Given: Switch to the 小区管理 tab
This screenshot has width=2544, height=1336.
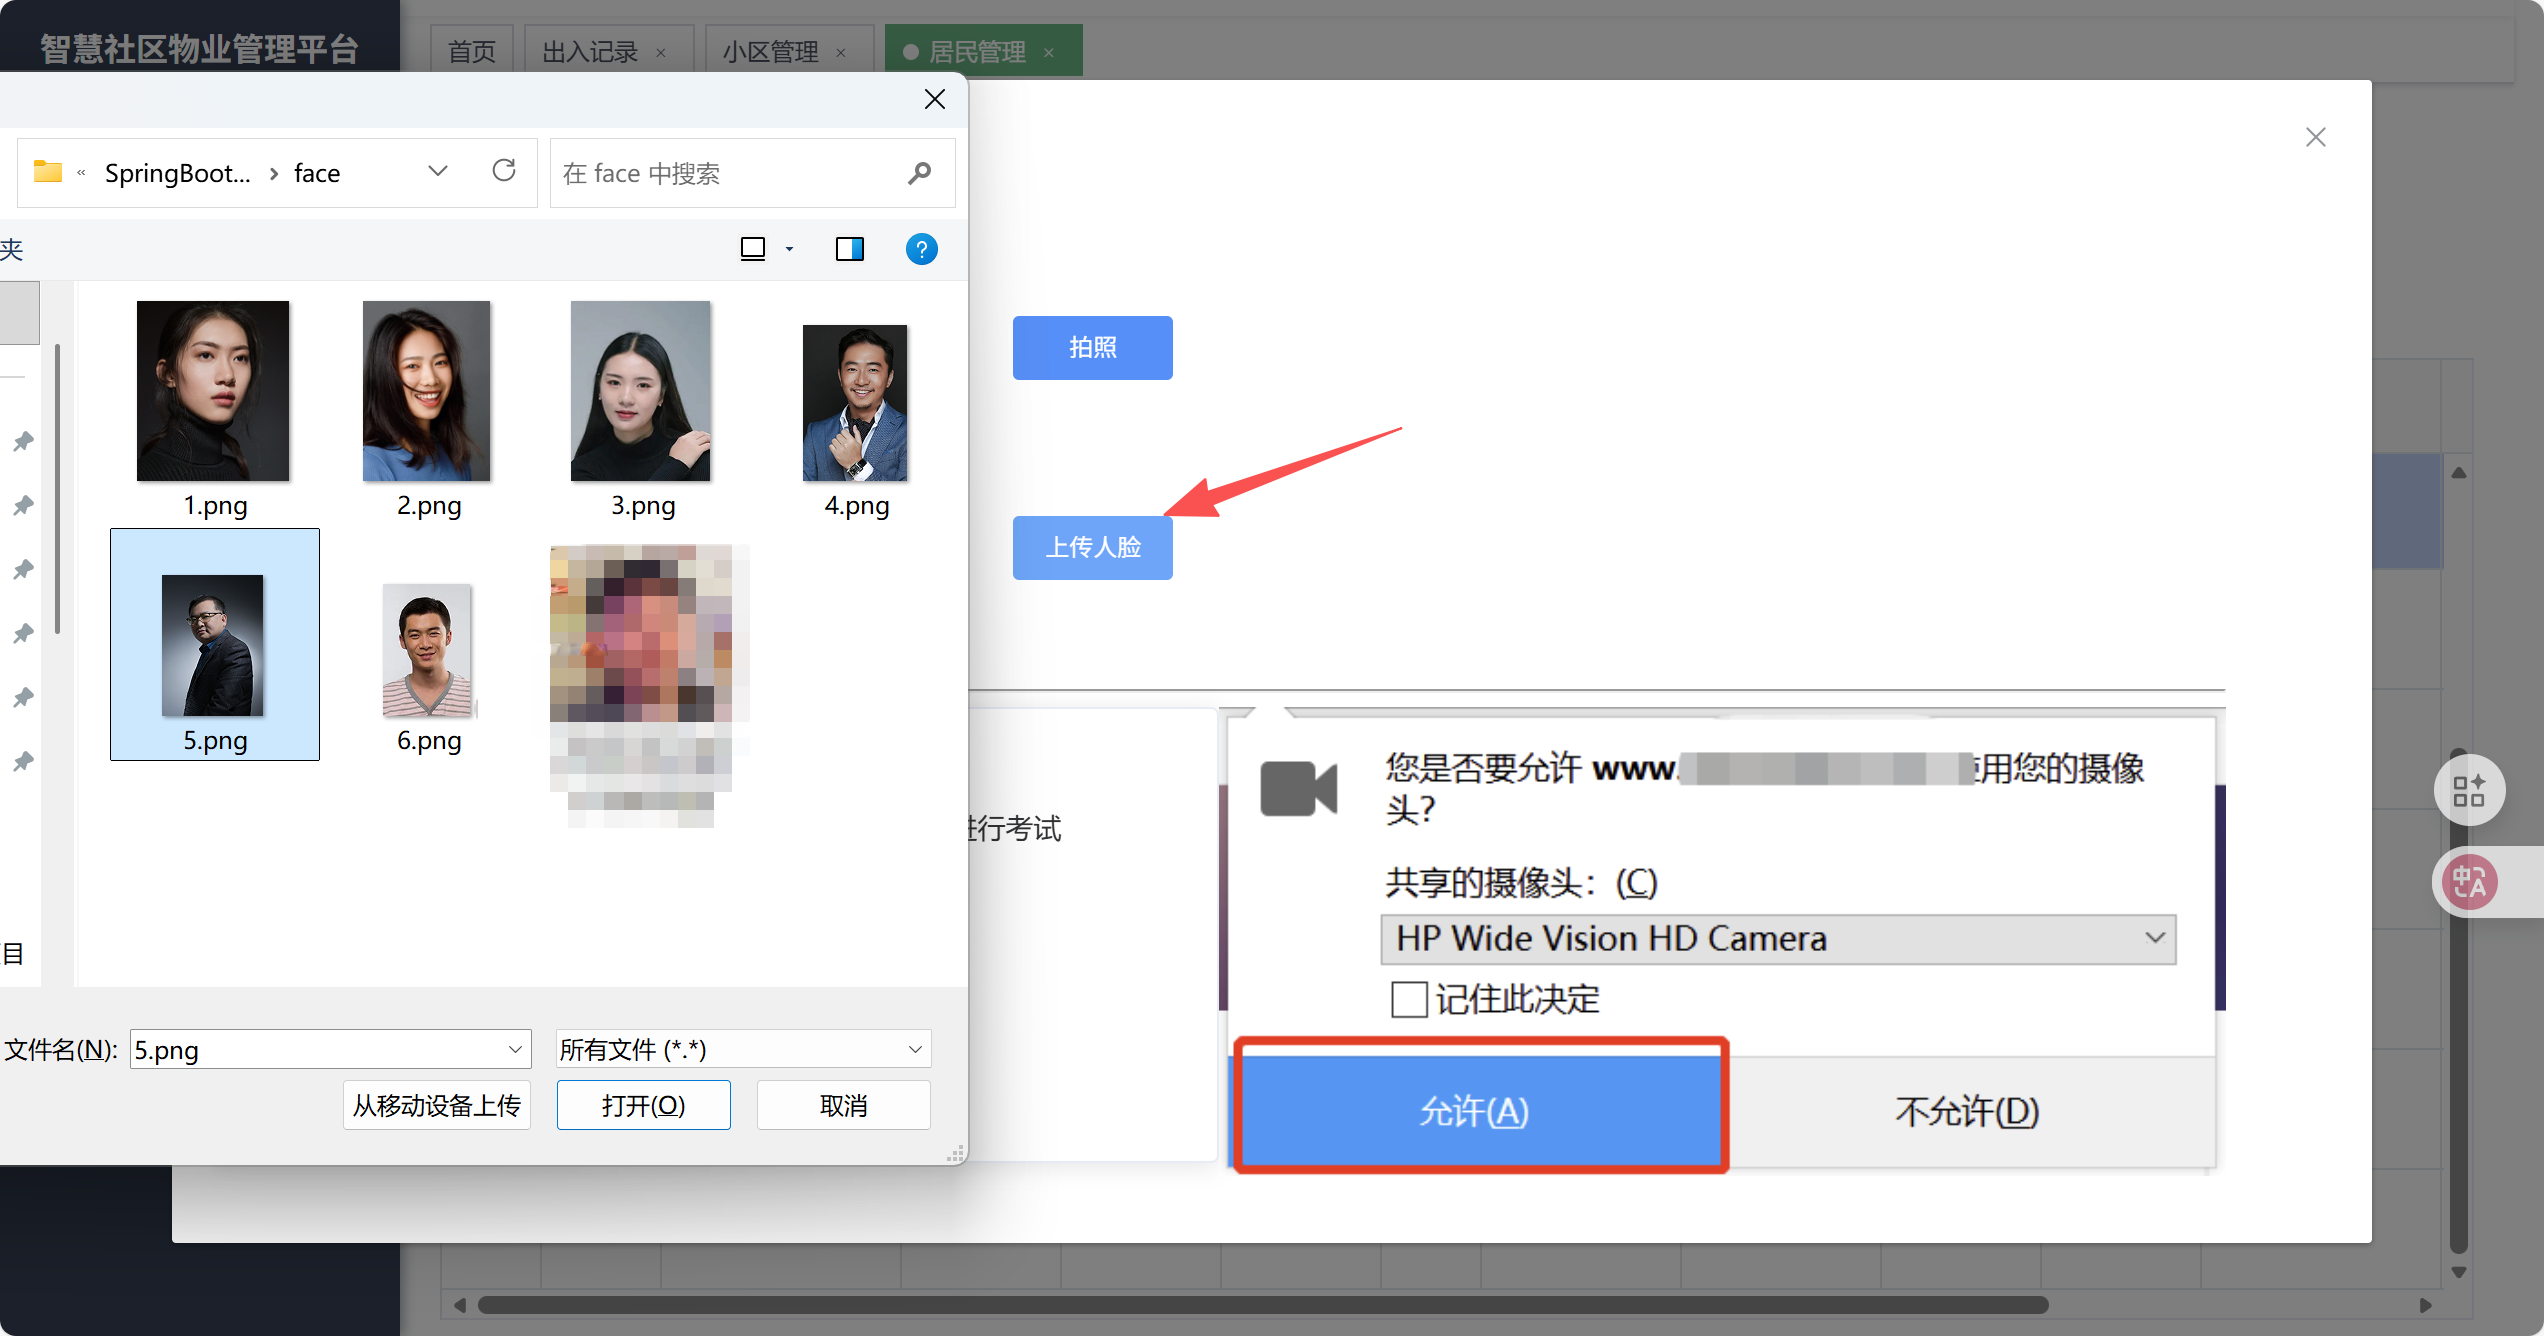Looking at the screenshot, I should click(x=770, y=52).
